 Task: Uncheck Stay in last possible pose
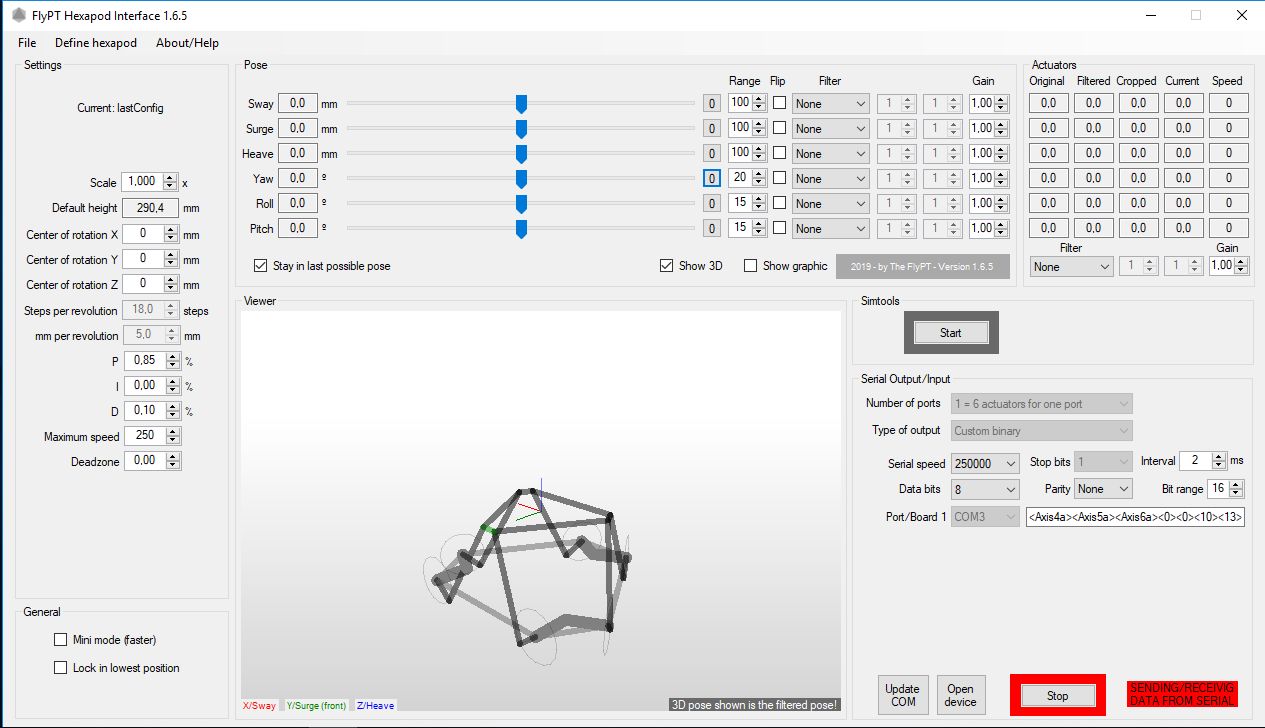coord(261,266)
